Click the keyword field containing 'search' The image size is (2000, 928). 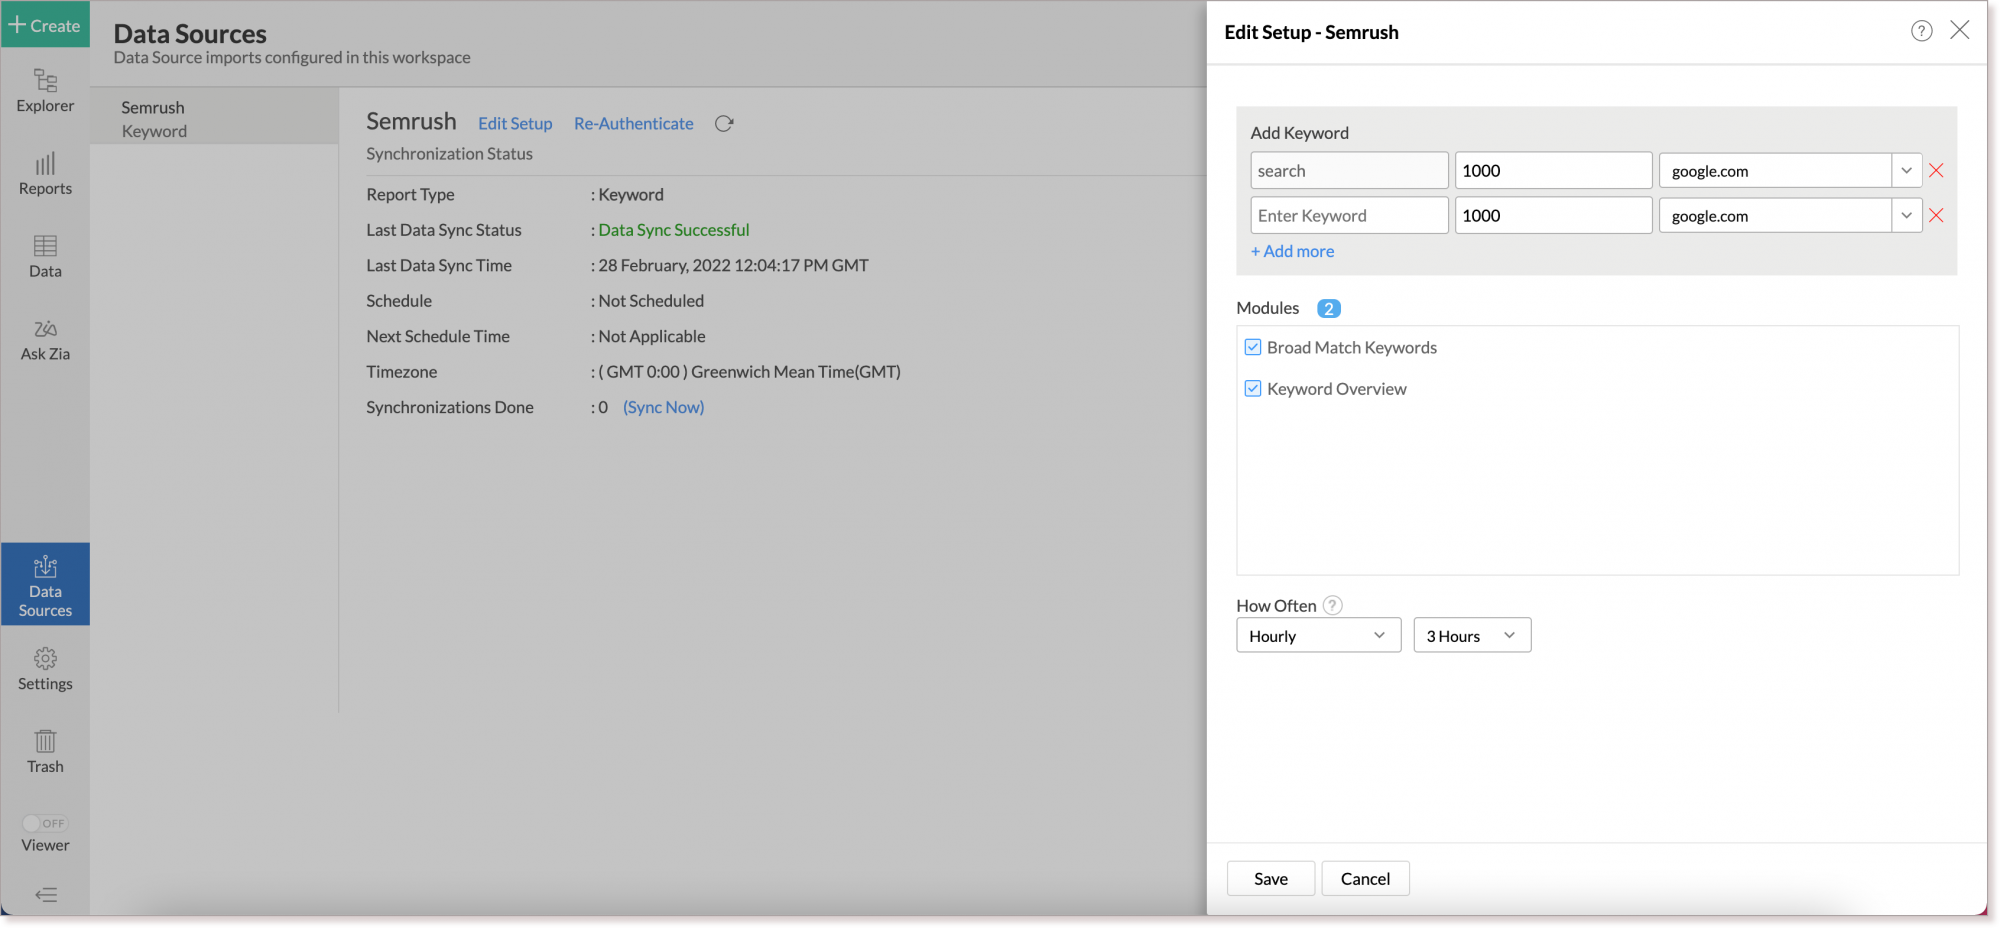pos(1349,170)
